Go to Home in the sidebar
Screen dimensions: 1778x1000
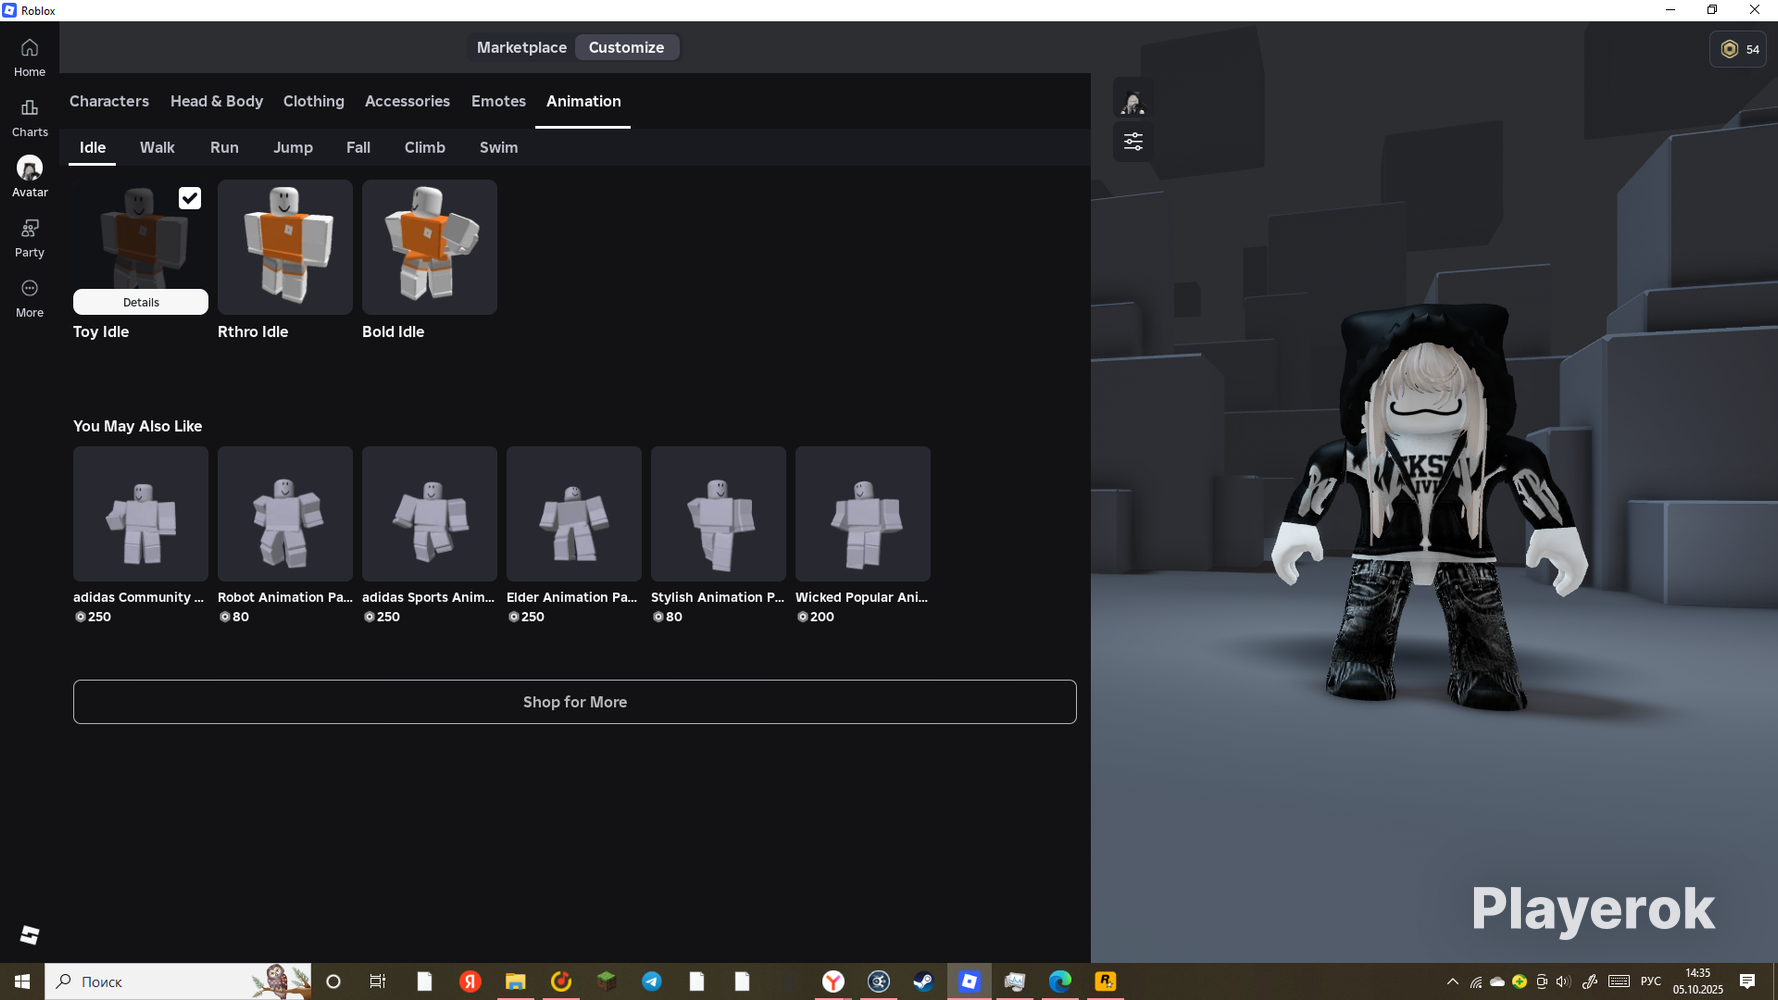point(29,57)
